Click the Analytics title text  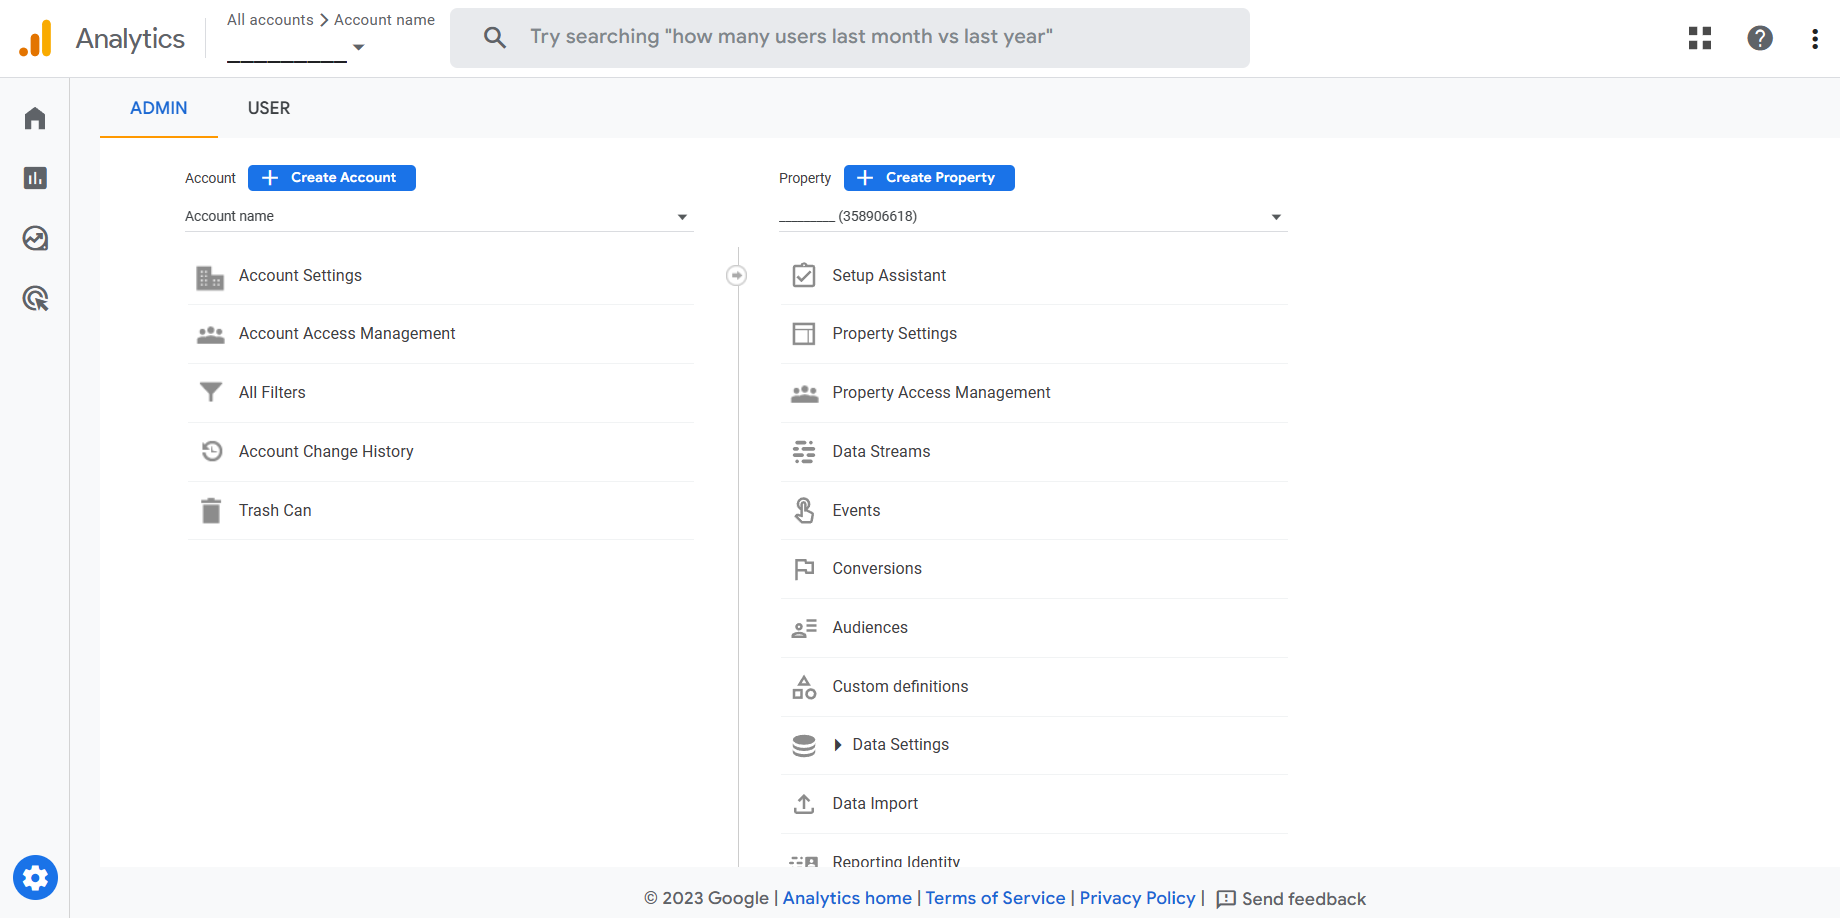tap(130, 39)
